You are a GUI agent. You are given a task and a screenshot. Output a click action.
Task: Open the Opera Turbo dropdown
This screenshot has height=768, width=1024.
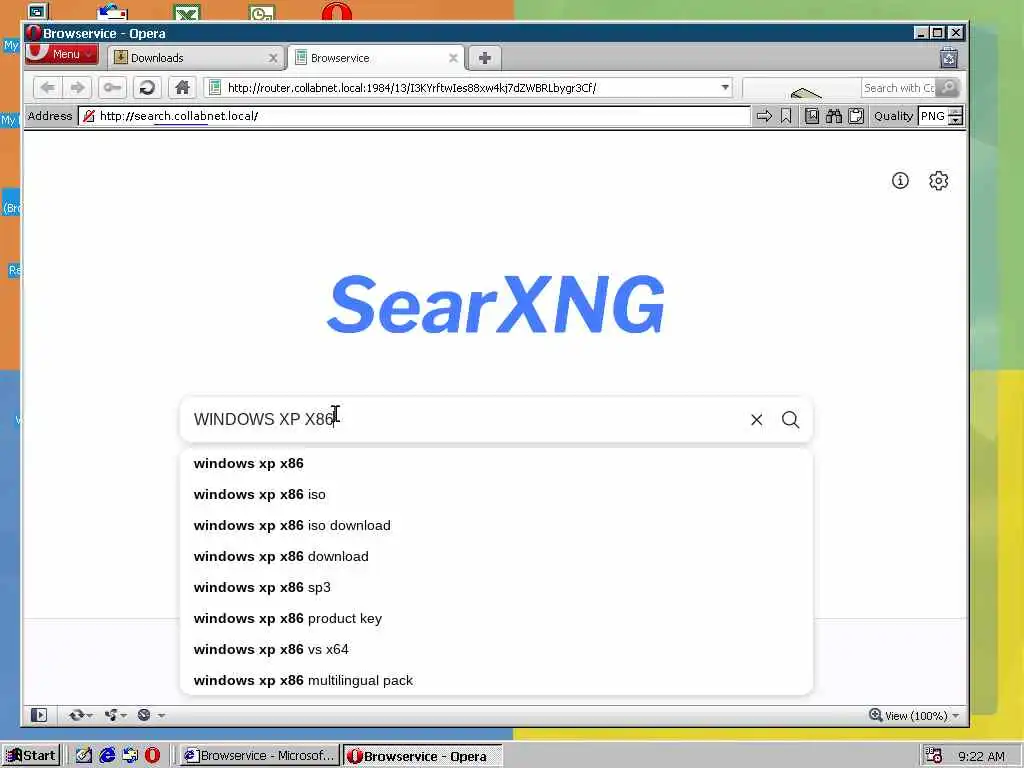click(150, 715)
